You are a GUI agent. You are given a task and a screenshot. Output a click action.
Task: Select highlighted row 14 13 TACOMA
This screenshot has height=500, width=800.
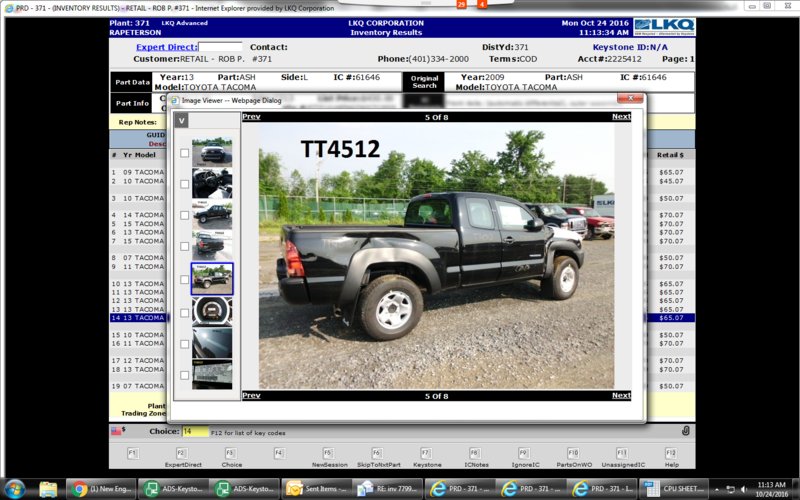pyautogui.click(x=138, y=318)
